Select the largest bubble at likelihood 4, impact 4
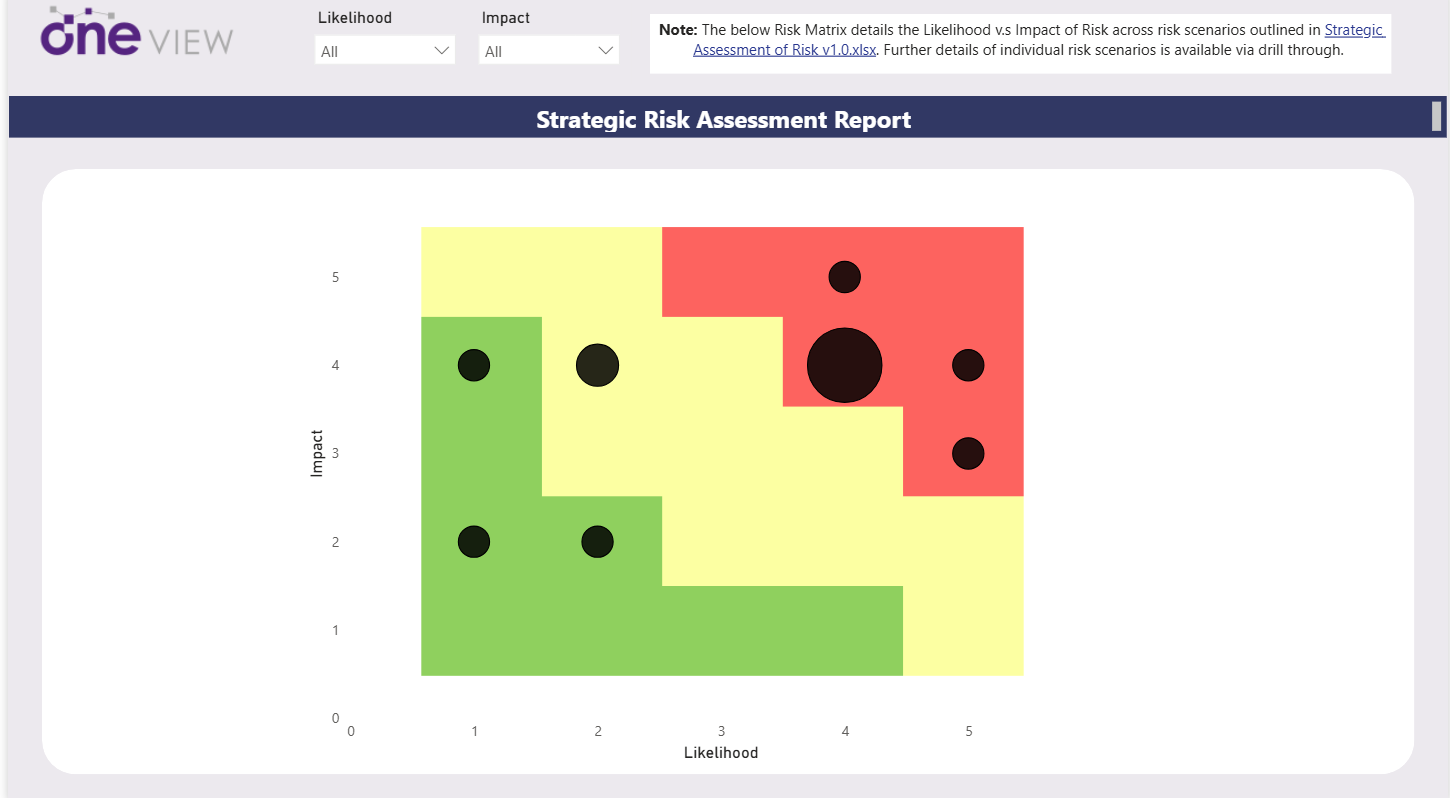Screen dimensions: 1450x798 point(845,366)
